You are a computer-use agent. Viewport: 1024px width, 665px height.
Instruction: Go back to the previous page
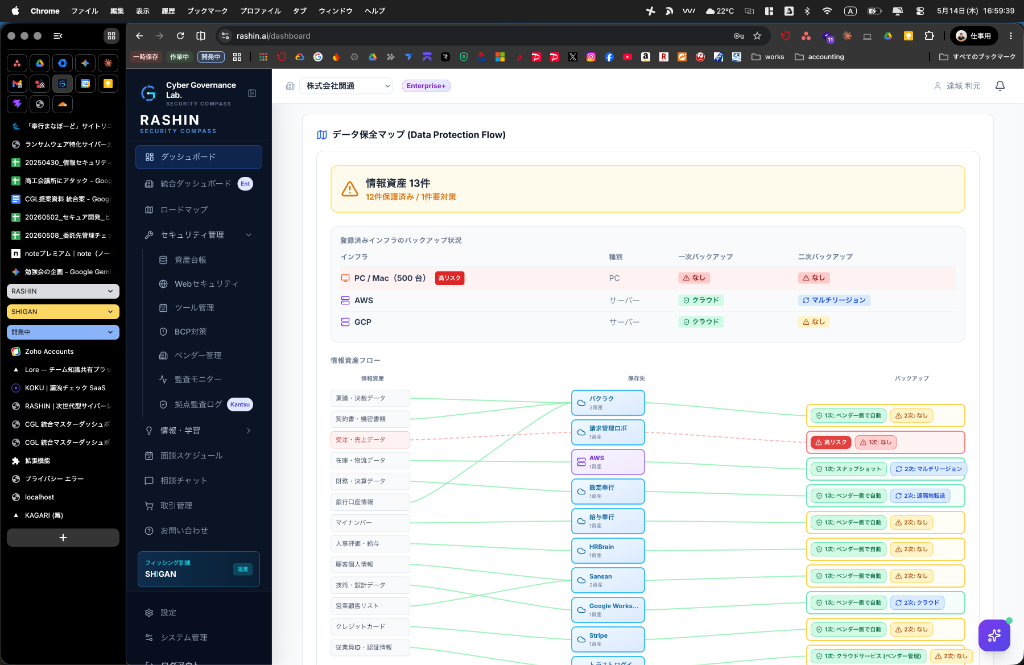[x=139, y=36]
